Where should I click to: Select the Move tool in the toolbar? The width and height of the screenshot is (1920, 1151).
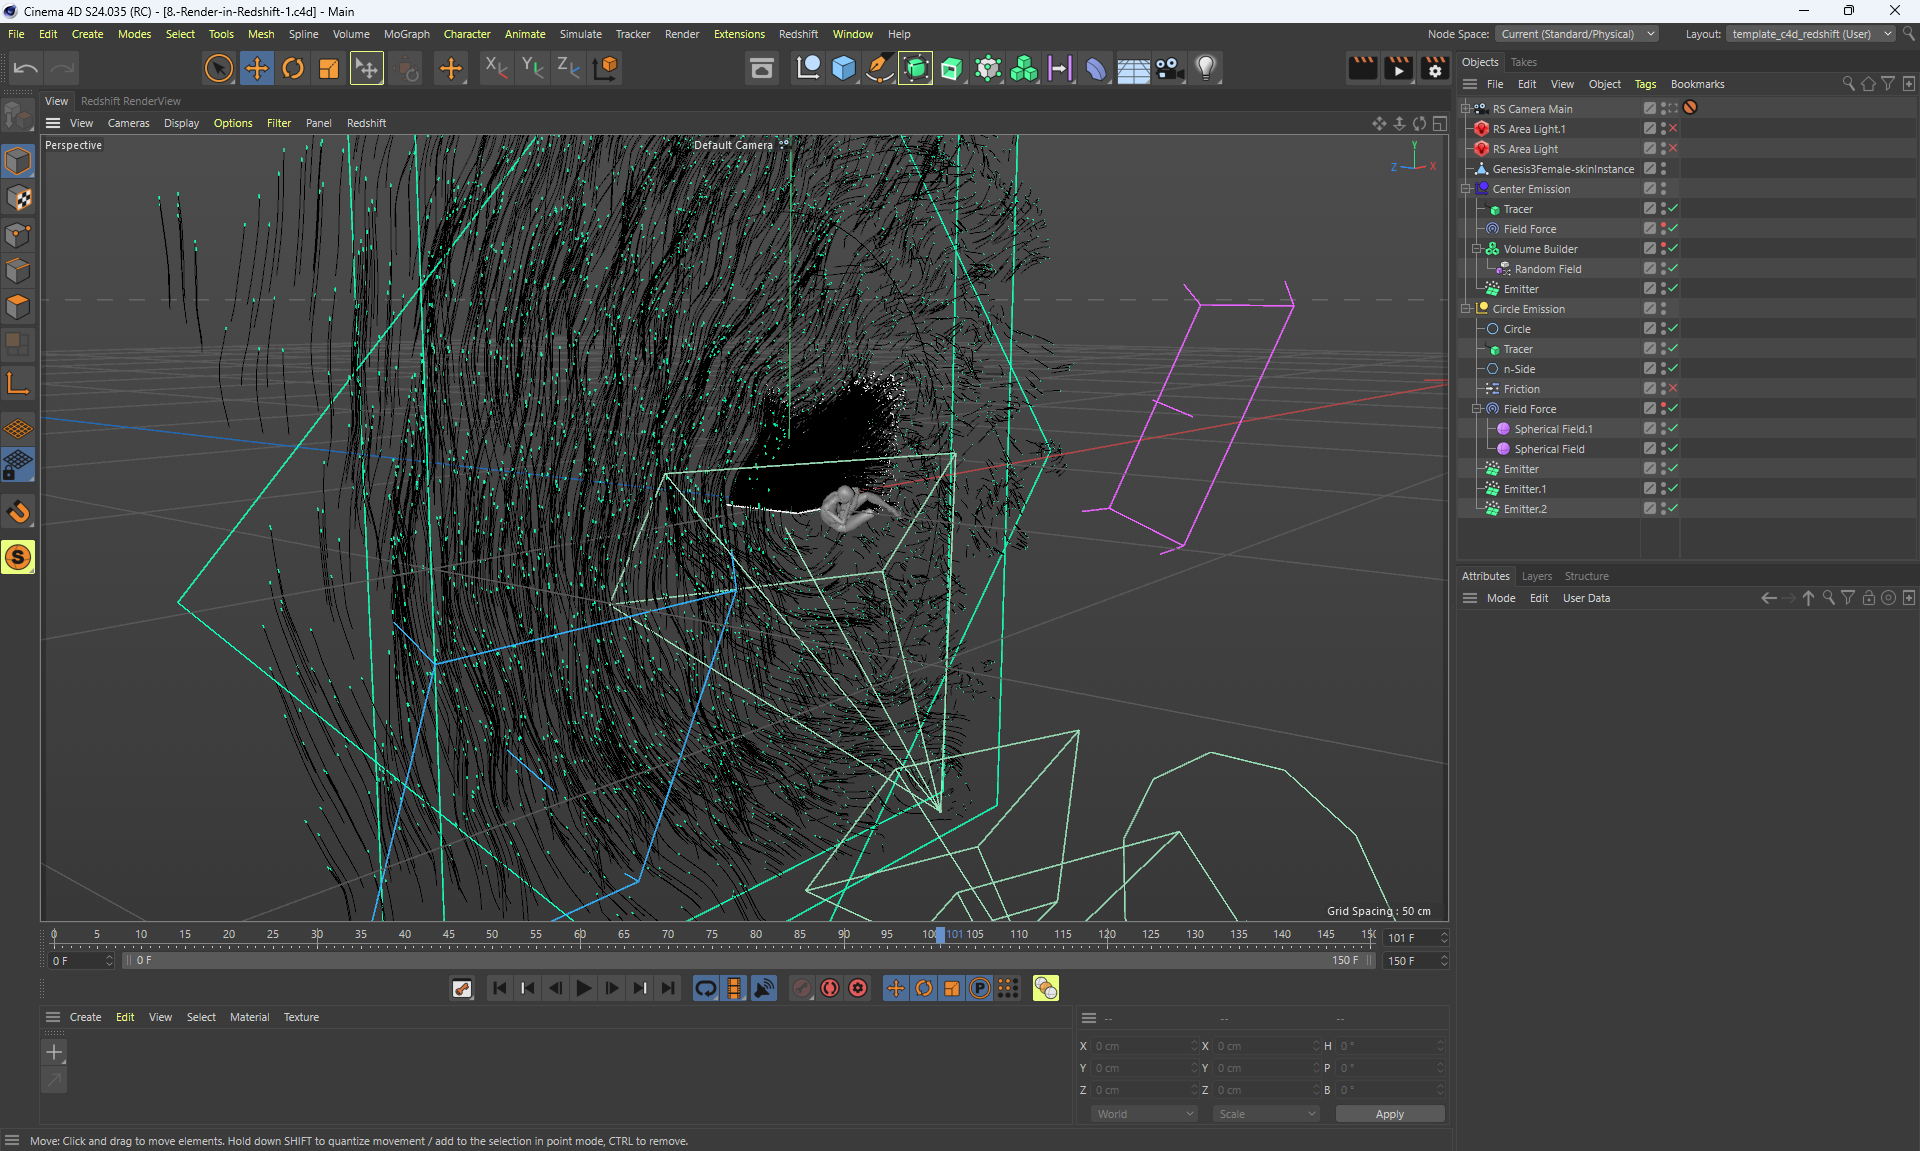(x=256, y=68)
